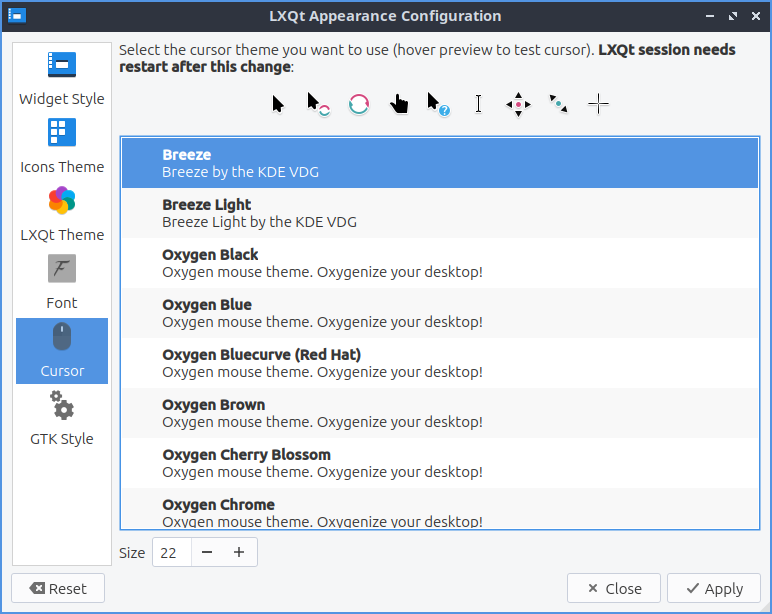Screen dimensions: 772x614
Task: Click the pointing hand cursor preview
Action: pyautogui.click(x=399, y=104)
